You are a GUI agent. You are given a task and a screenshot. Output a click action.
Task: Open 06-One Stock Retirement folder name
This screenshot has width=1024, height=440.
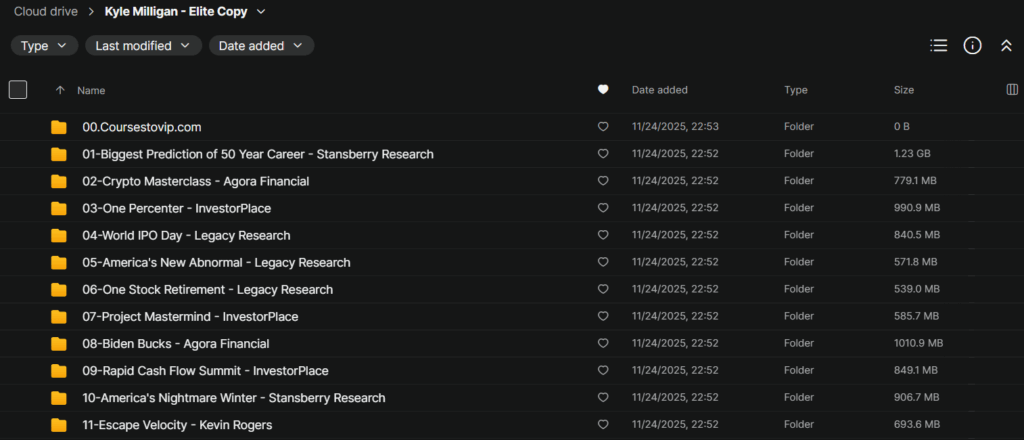(207, 290)
